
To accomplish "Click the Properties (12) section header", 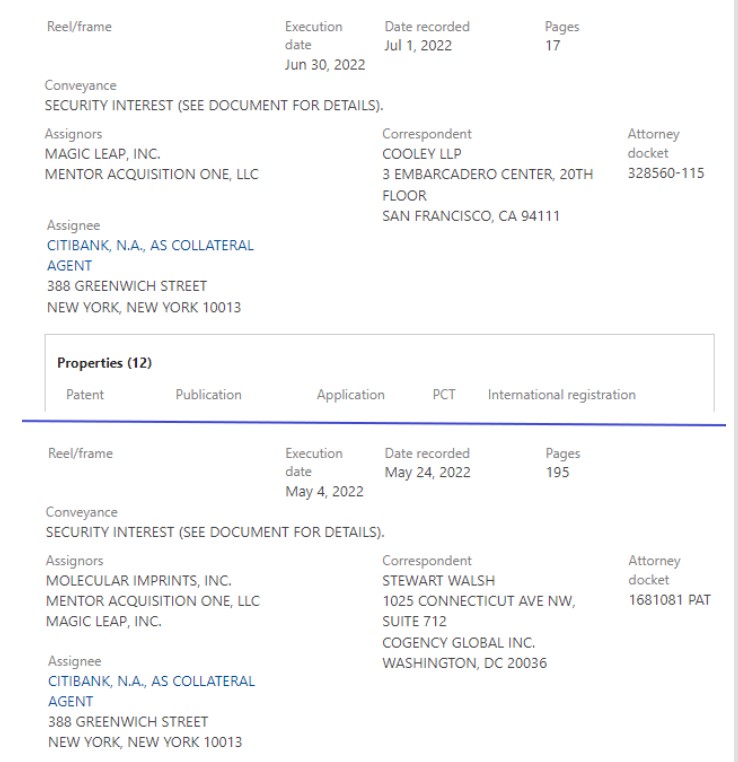I will coord(104,363).
